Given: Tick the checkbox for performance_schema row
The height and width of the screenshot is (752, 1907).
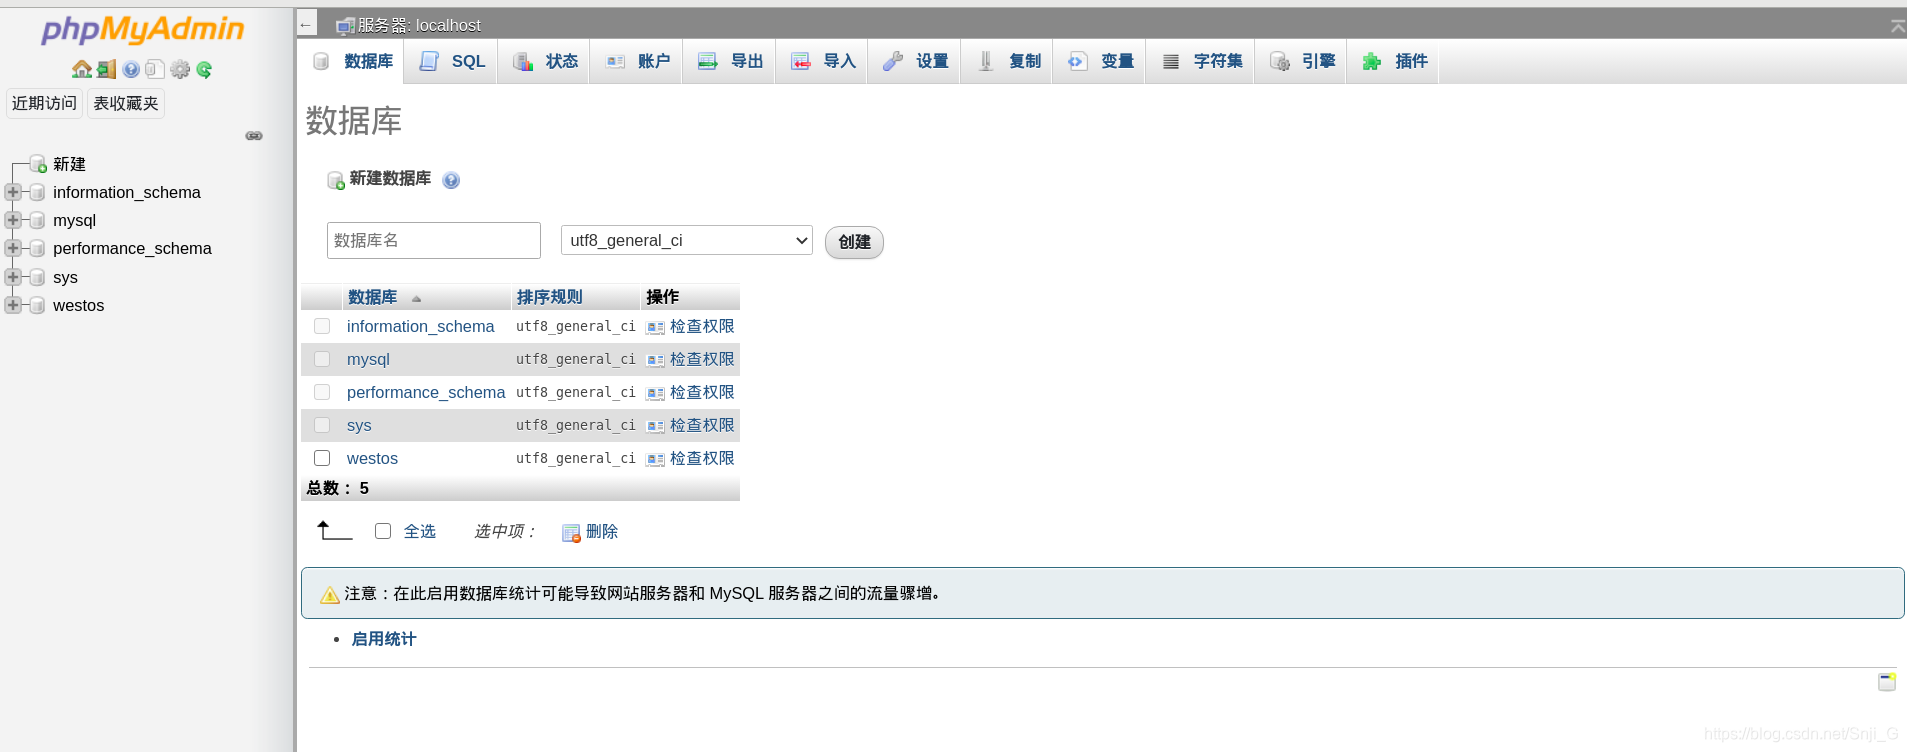Looking at the screenshot, I should (322, 392).
